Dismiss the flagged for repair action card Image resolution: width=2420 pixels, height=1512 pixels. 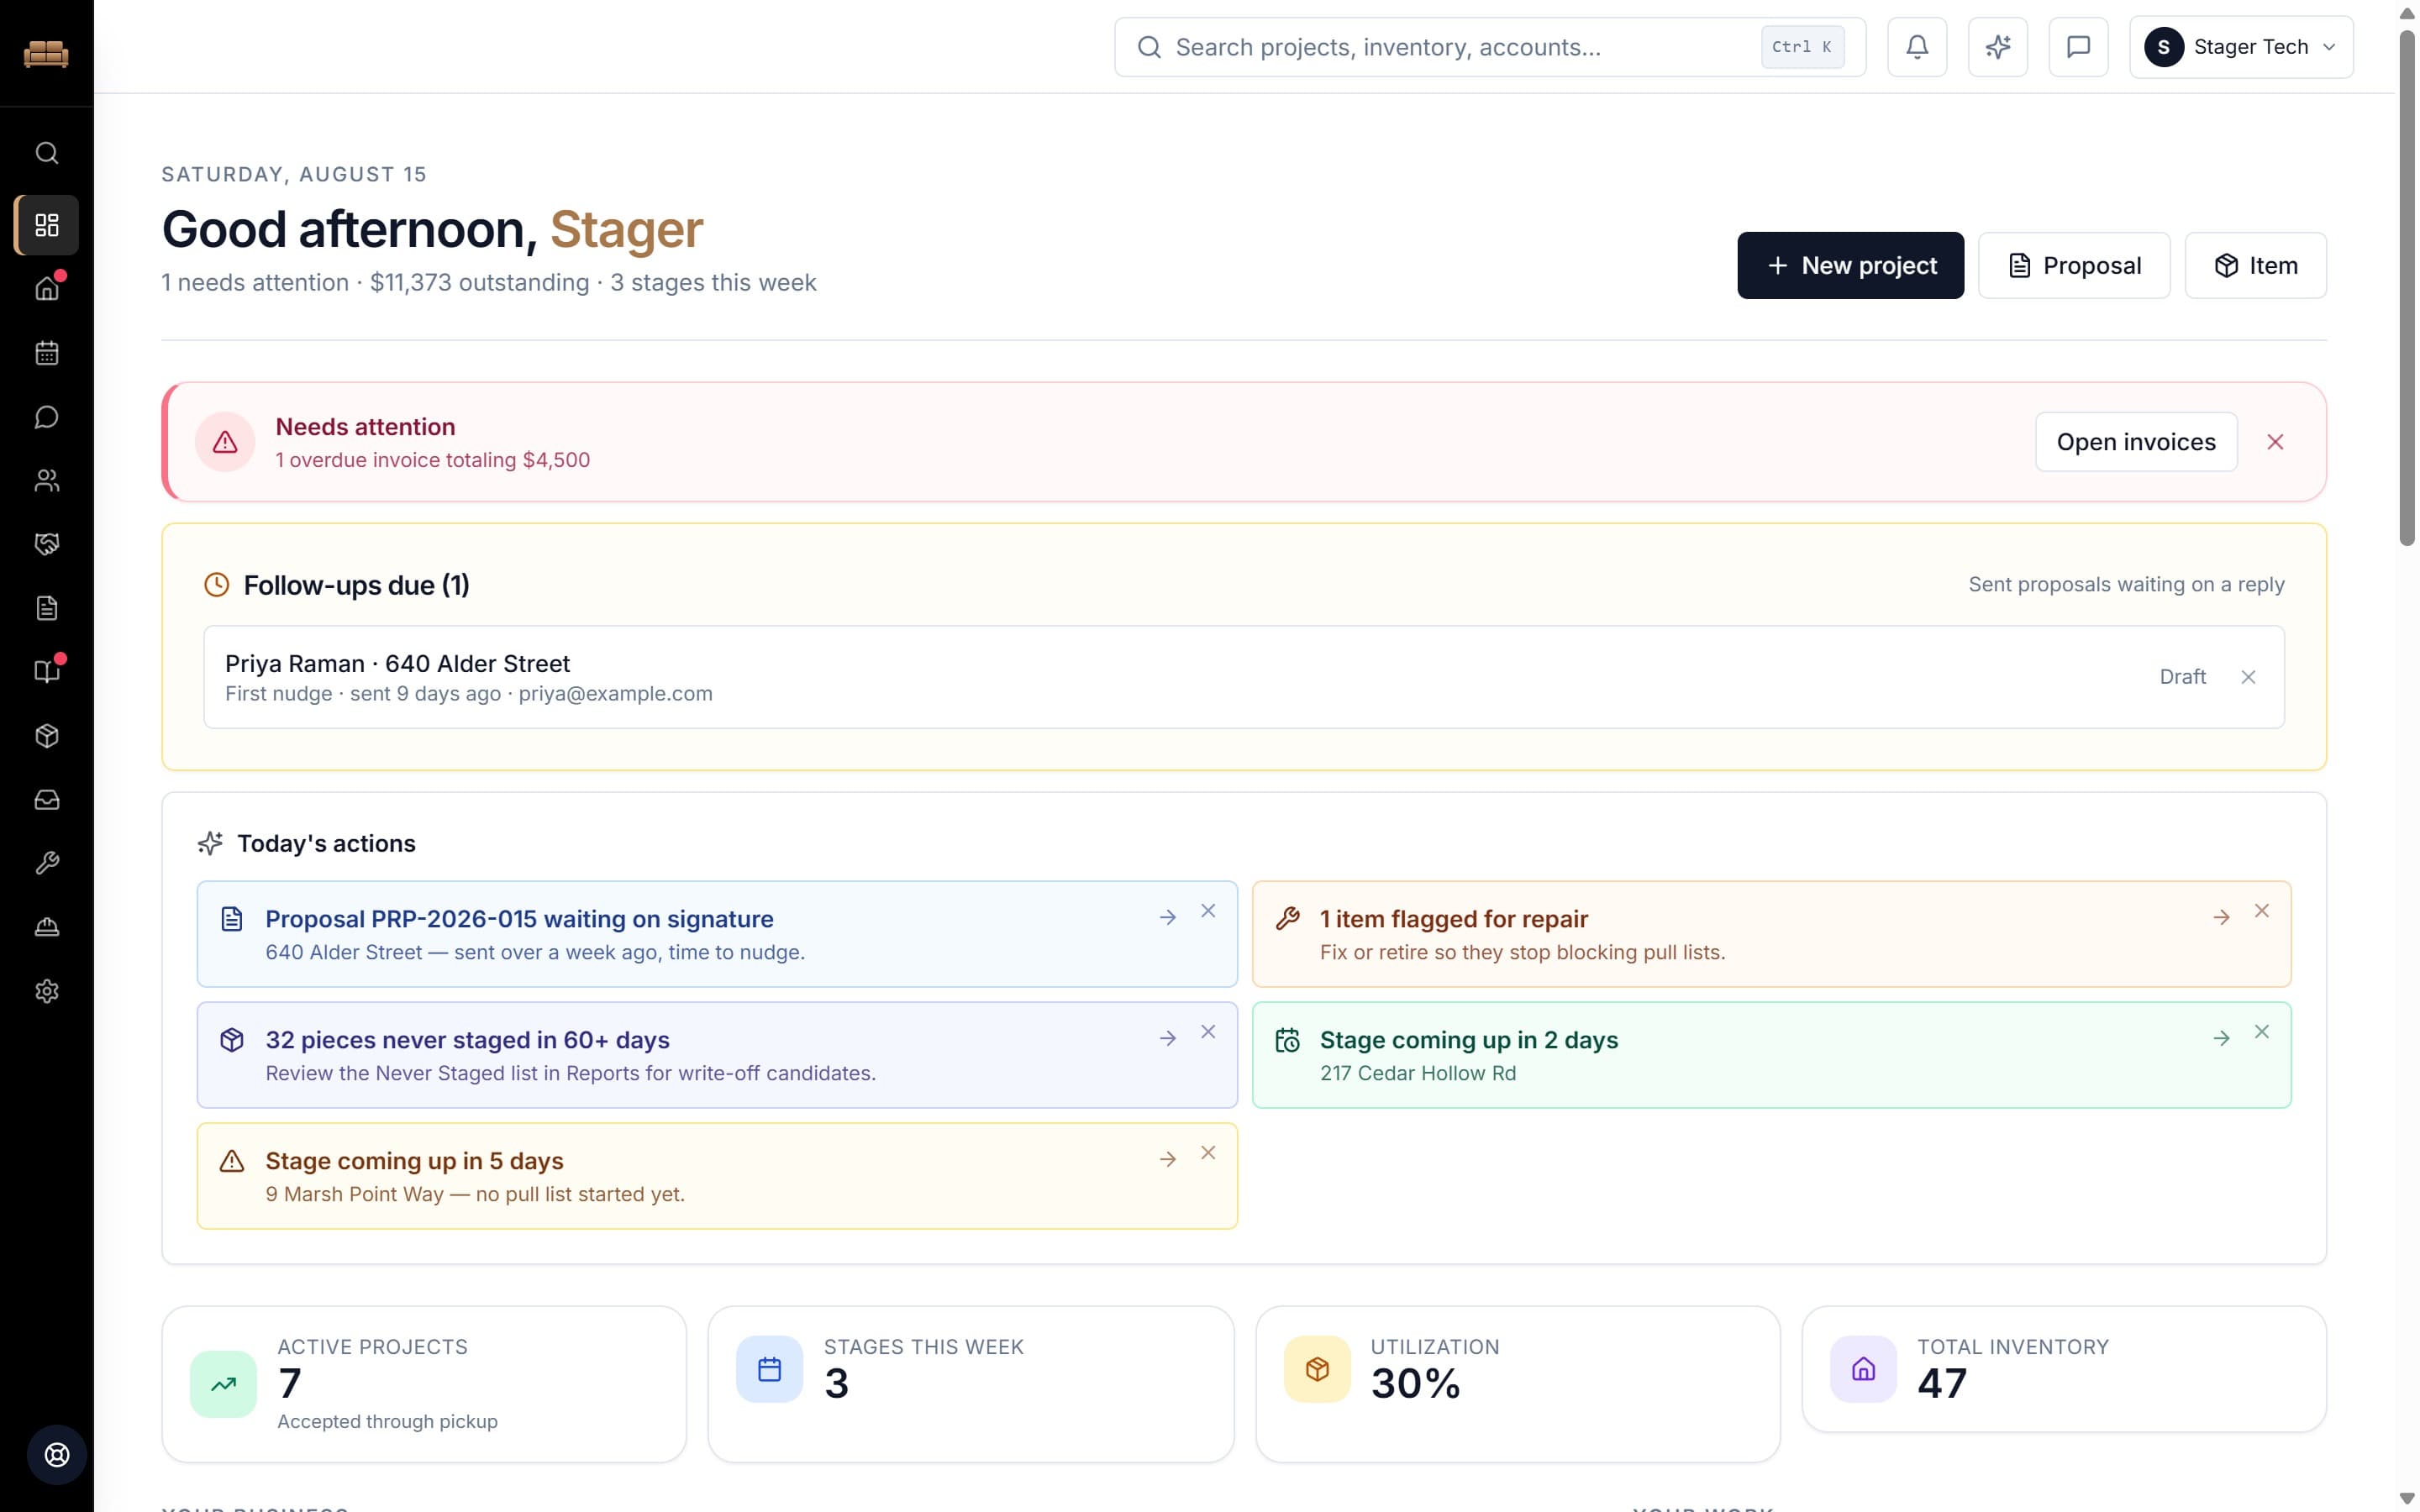coord(2261,911)
